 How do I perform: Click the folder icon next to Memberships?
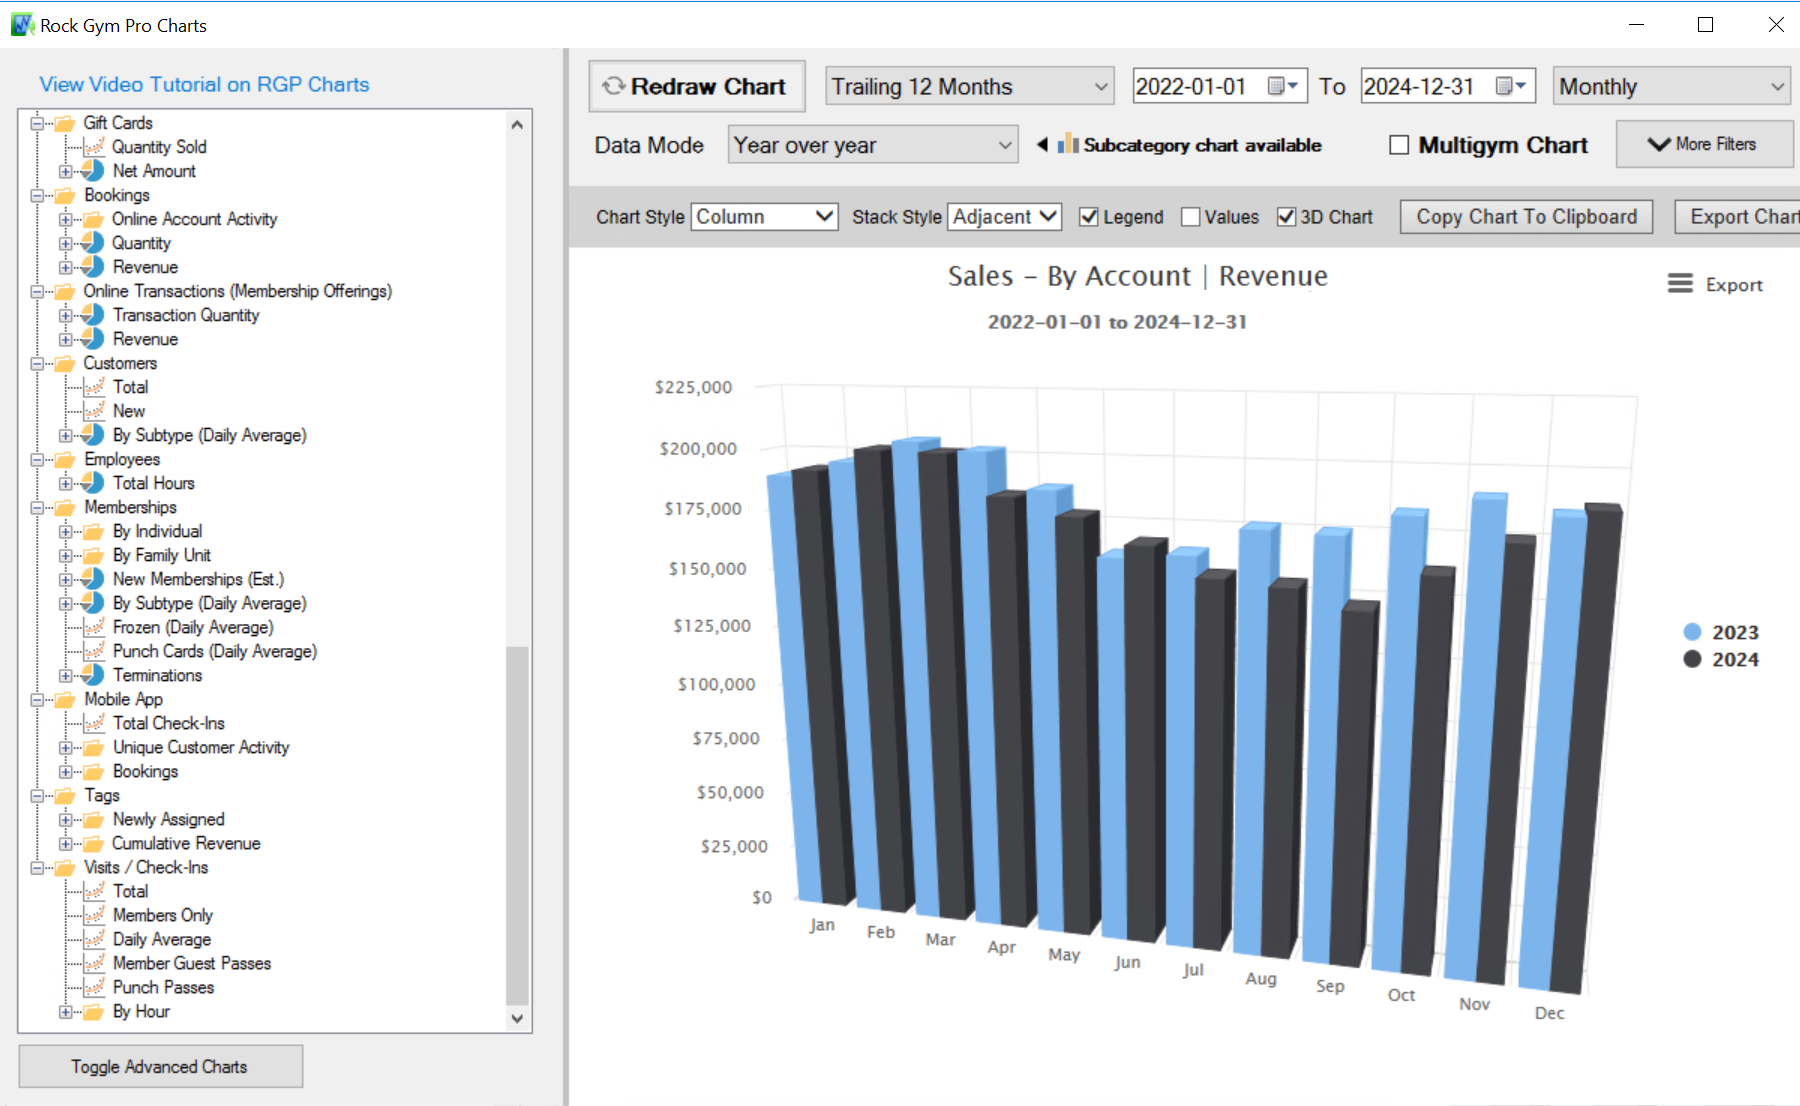pyautogui.click(x=65, y=508)
